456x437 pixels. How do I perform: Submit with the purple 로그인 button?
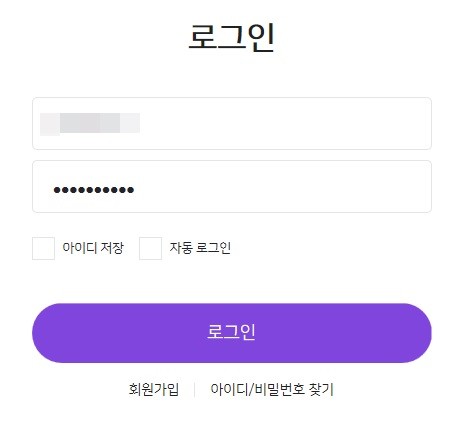(232, 333)
